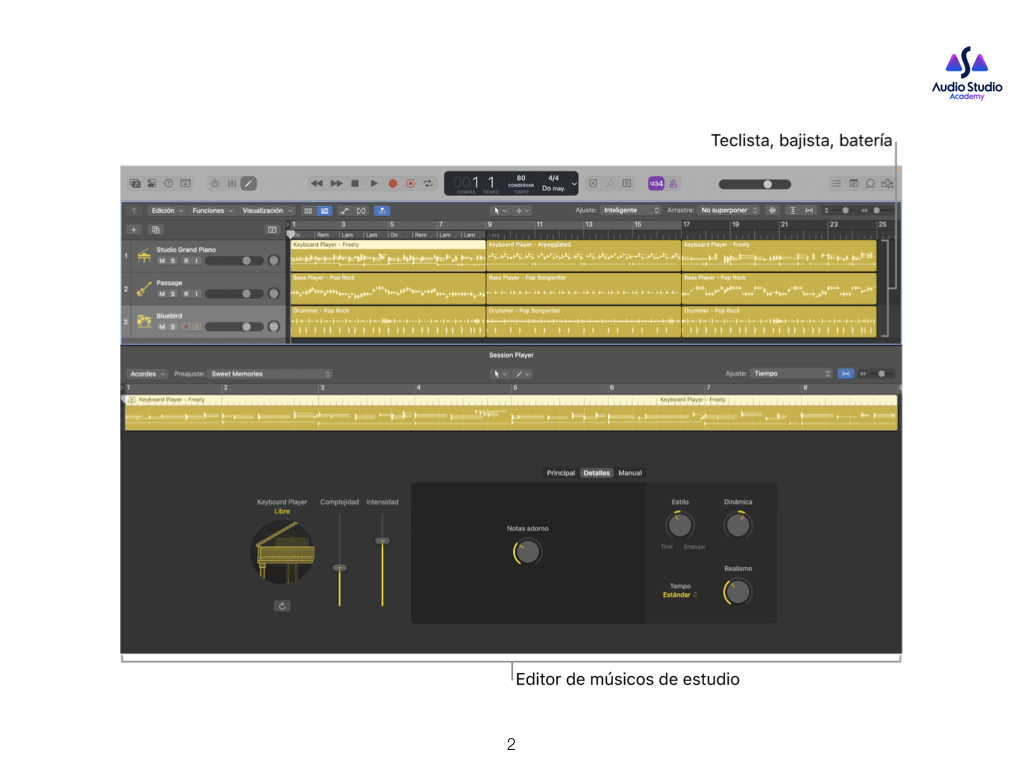Open the Browsers media icon

click(x=887, y=184)
